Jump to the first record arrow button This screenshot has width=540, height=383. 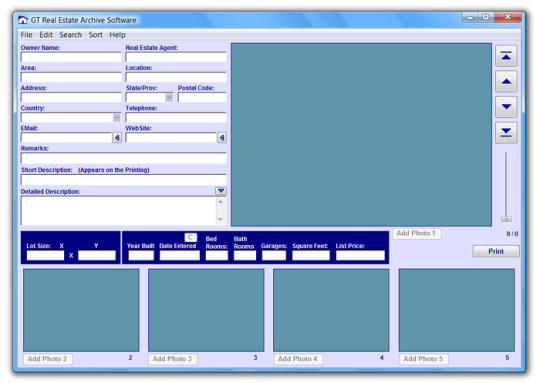[x=506, y=56]
